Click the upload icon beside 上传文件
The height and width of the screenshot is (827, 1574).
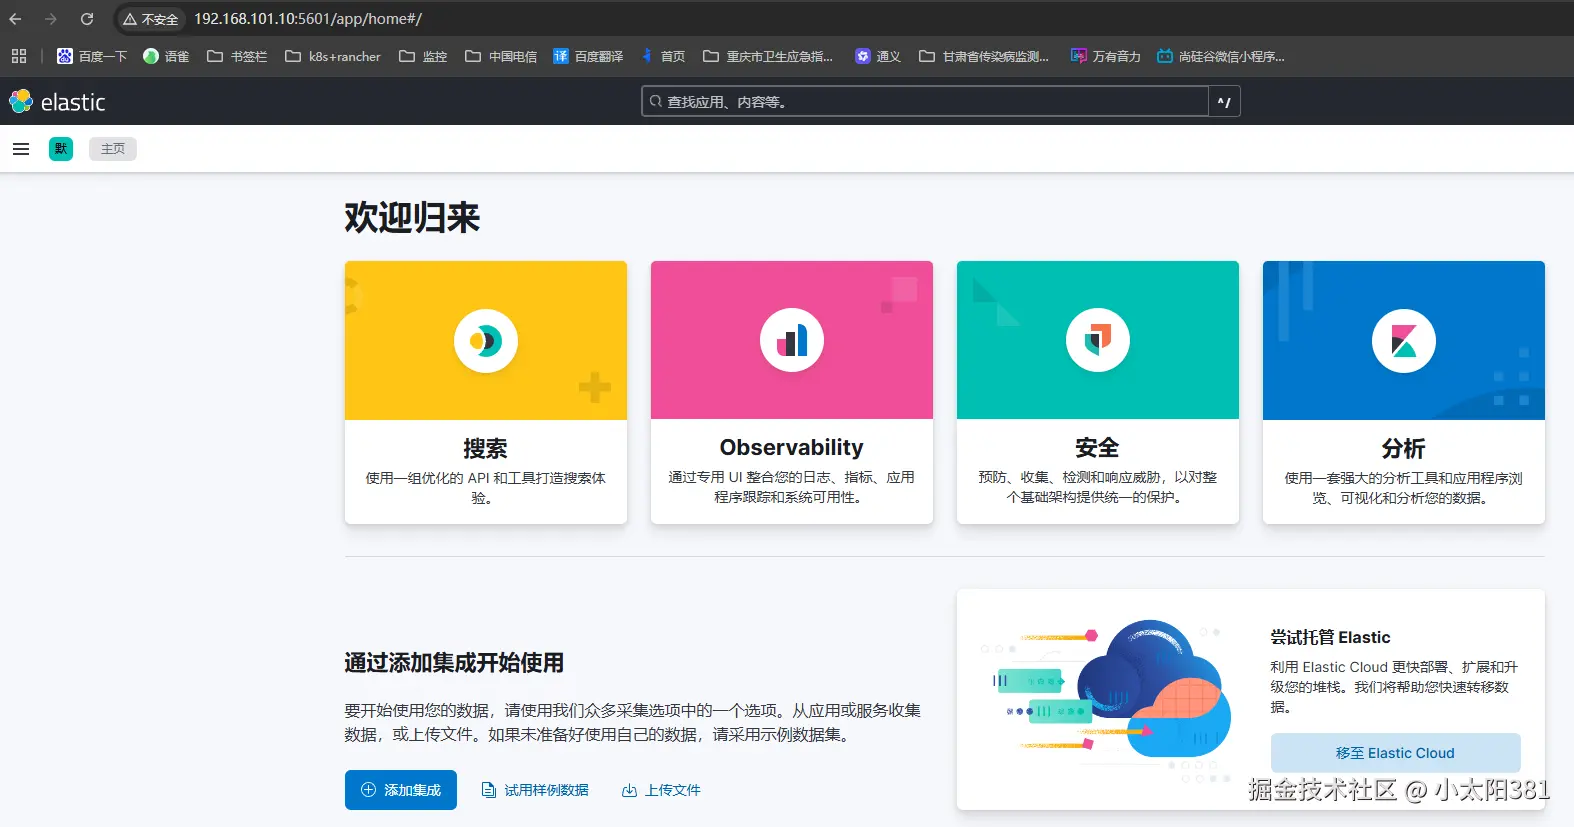[x=629, y=790]
